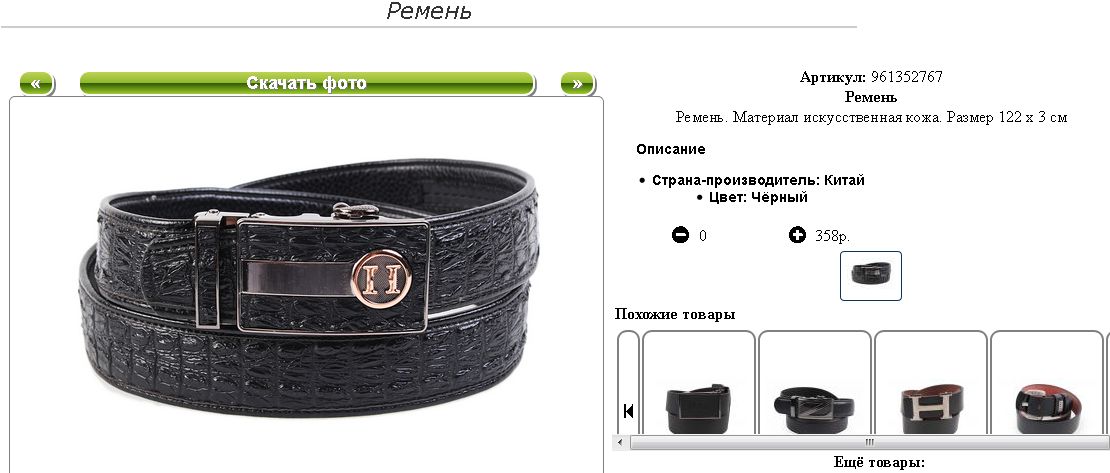1110x473 pixels.
Task: Increase quantity with the plus icon
Action: pos(797,235)
